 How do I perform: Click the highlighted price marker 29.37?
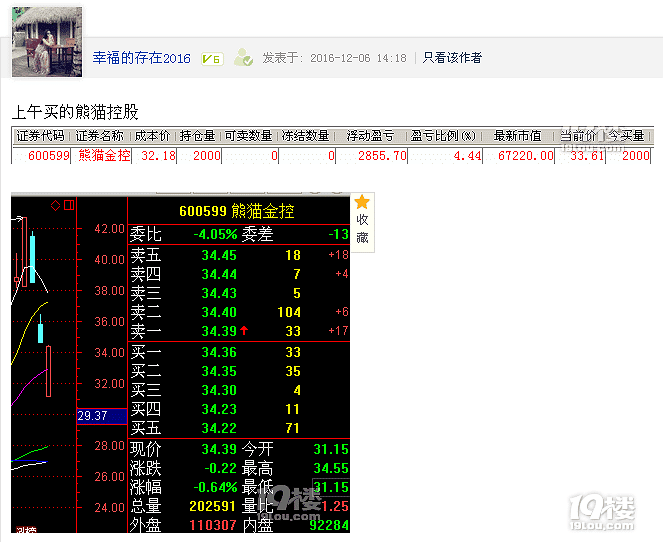(x=102, y=416)
